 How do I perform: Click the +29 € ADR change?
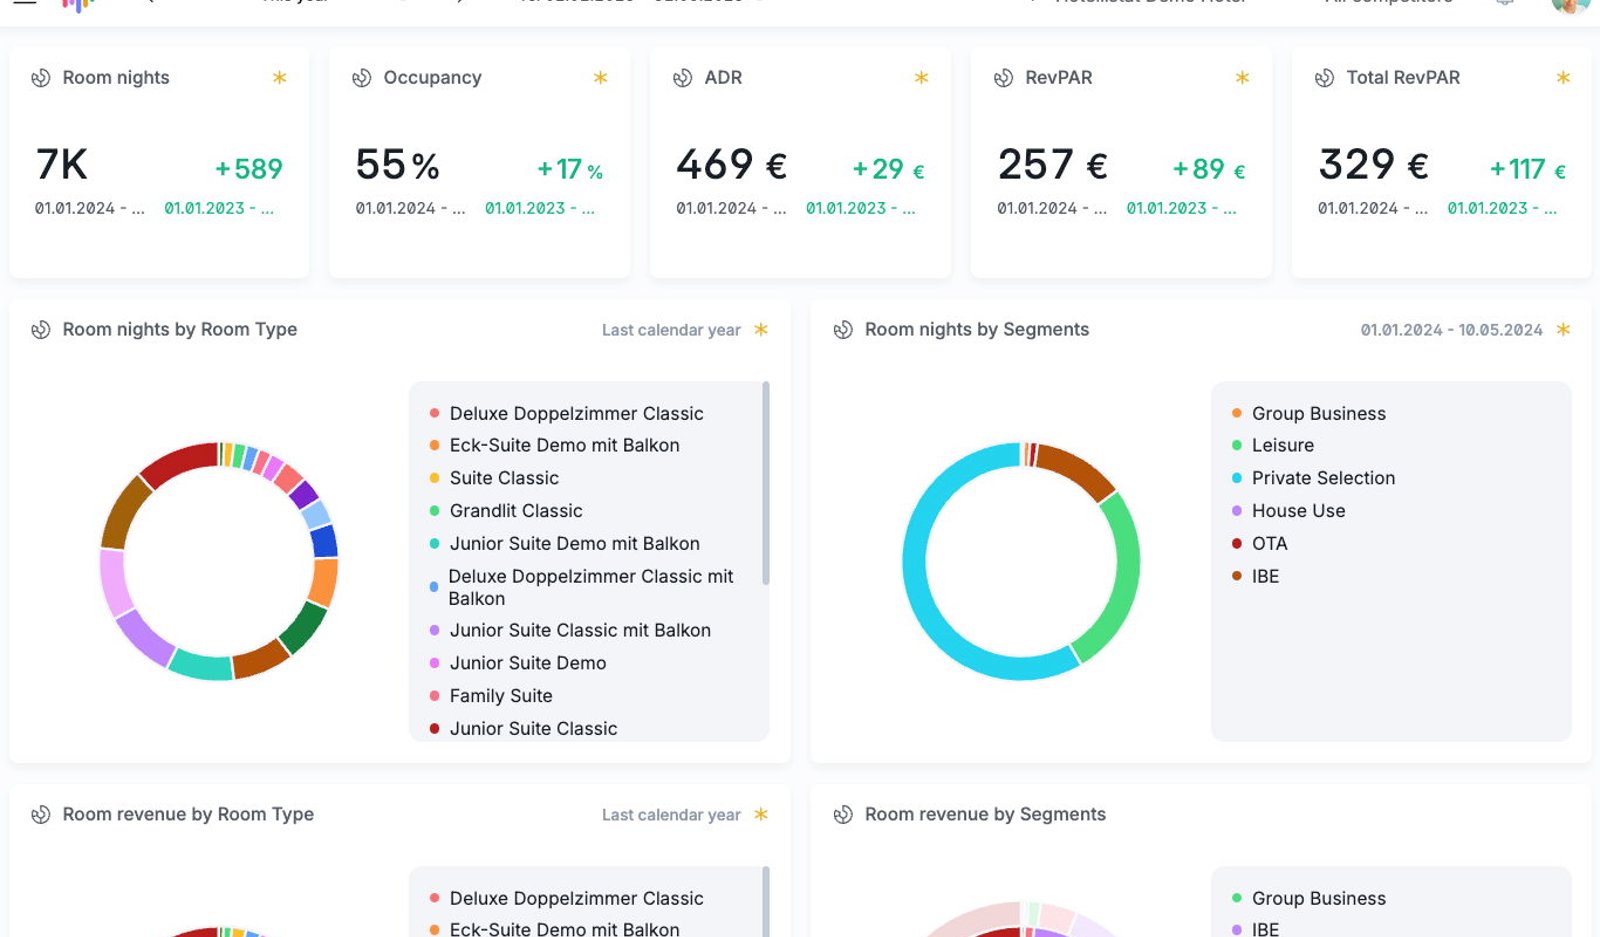coord(888,169)
